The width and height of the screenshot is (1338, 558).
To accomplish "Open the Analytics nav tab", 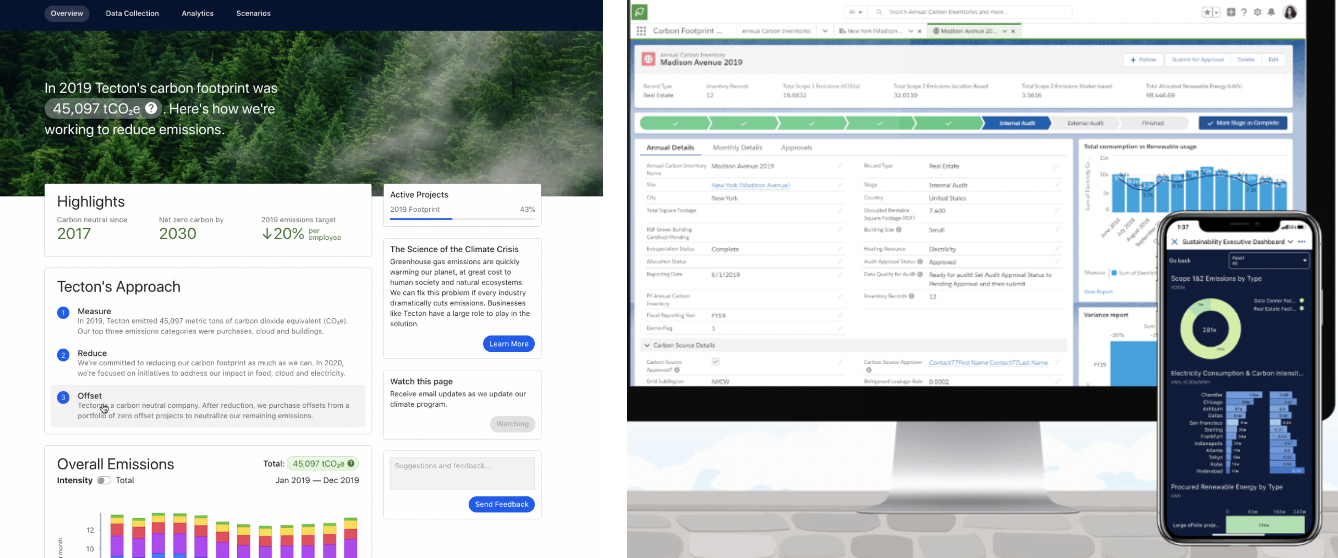I will tap(198, 14).
